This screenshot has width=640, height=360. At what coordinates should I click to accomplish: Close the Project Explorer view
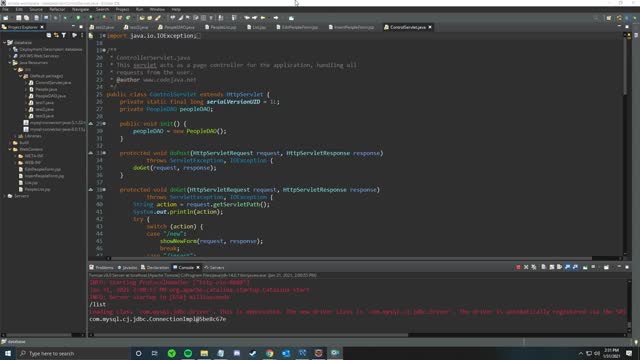click(x=42, y=27)
